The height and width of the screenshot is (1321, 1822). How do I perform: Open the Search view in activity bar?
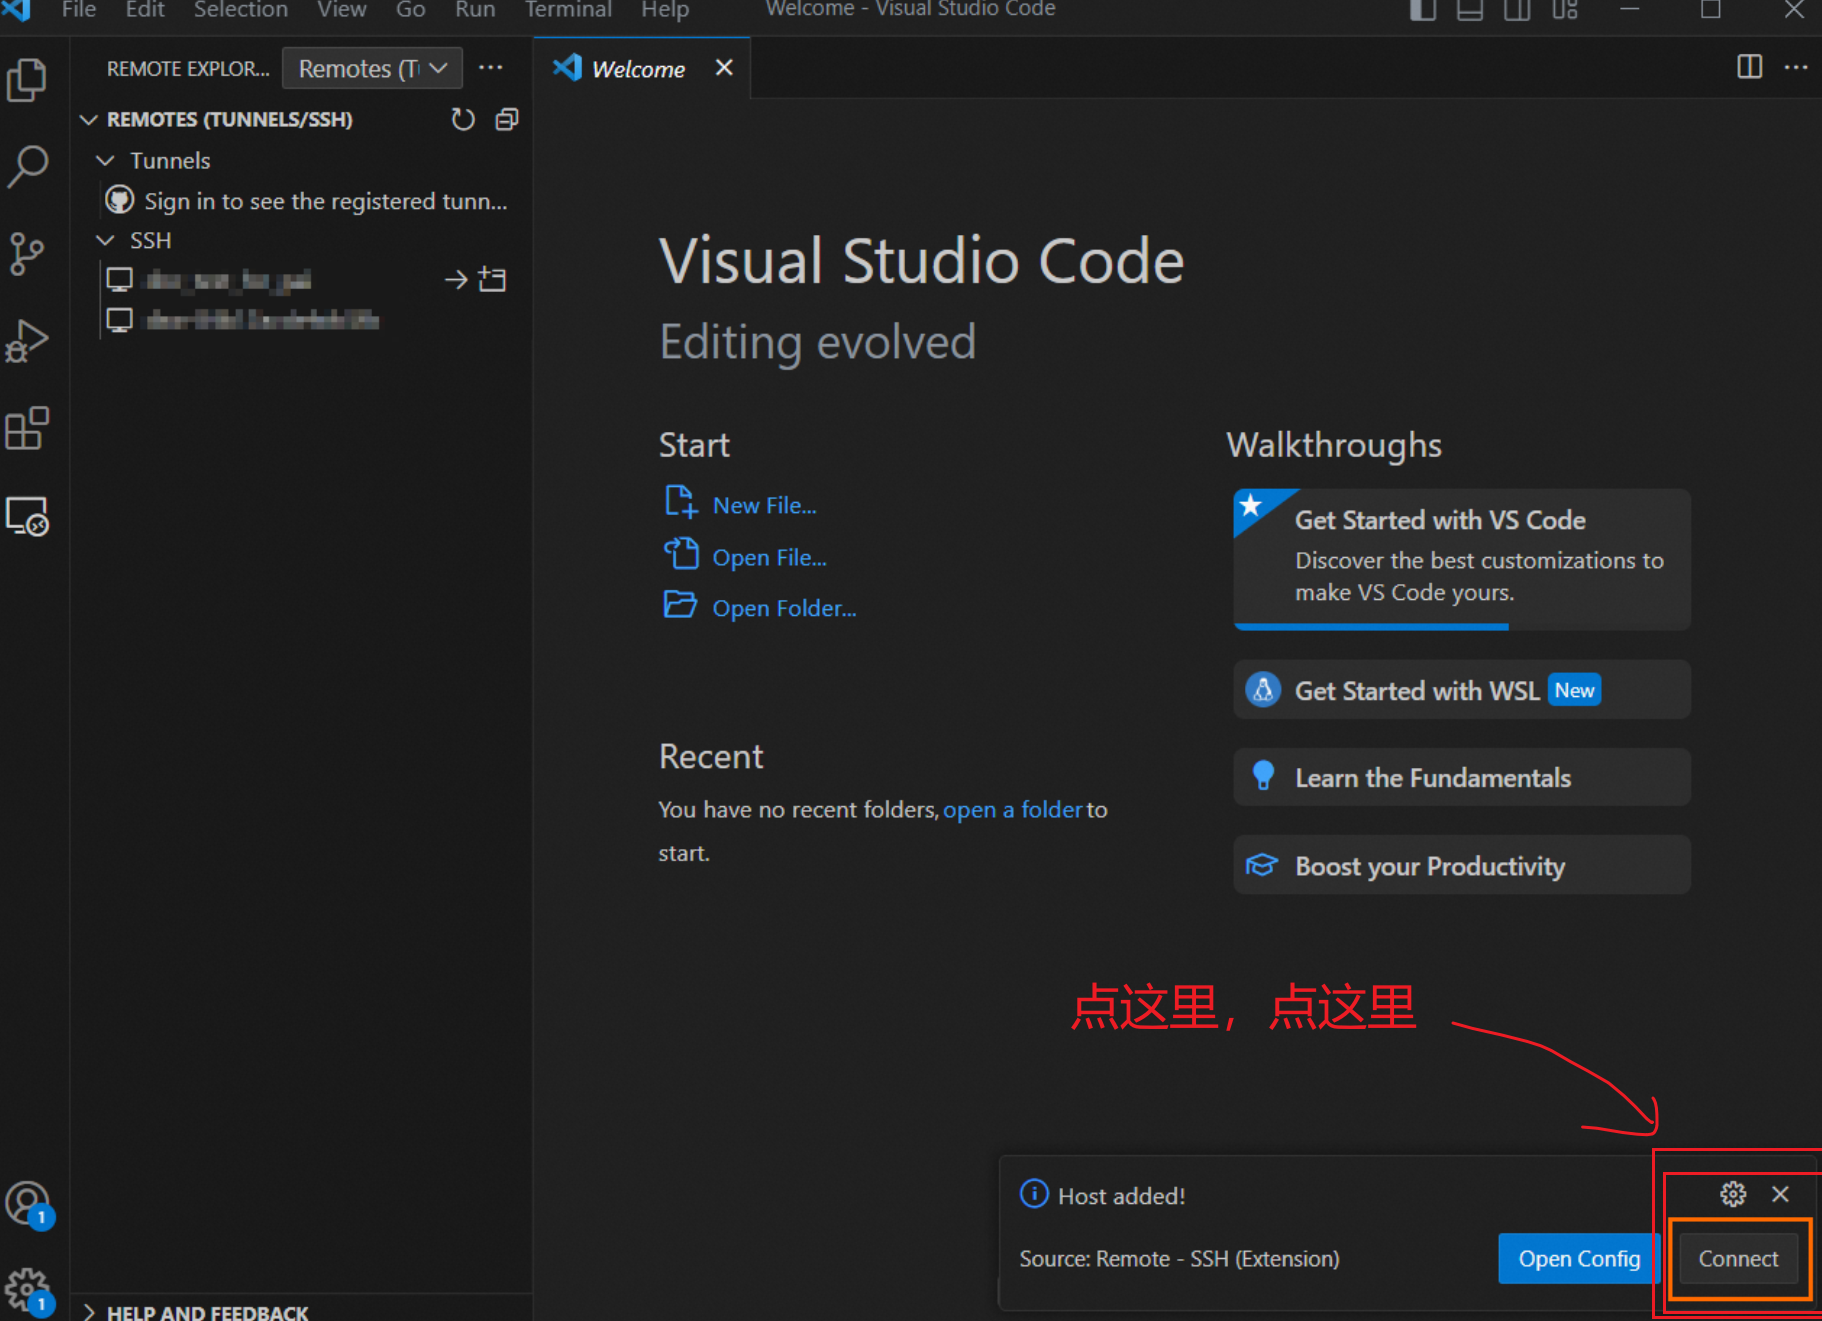(27, 166)
